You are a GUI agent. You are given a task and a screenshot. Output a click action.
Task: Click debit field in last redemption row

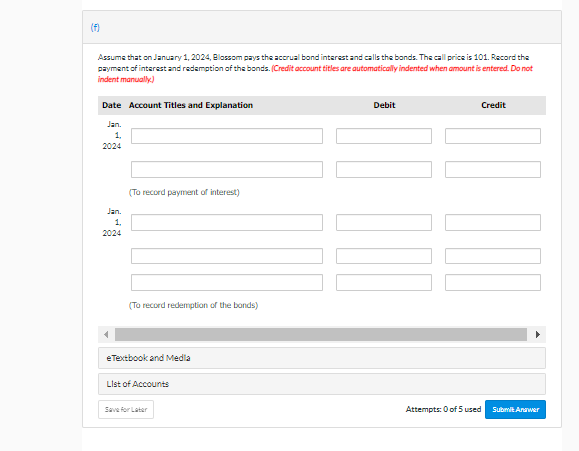click(384, 282)
